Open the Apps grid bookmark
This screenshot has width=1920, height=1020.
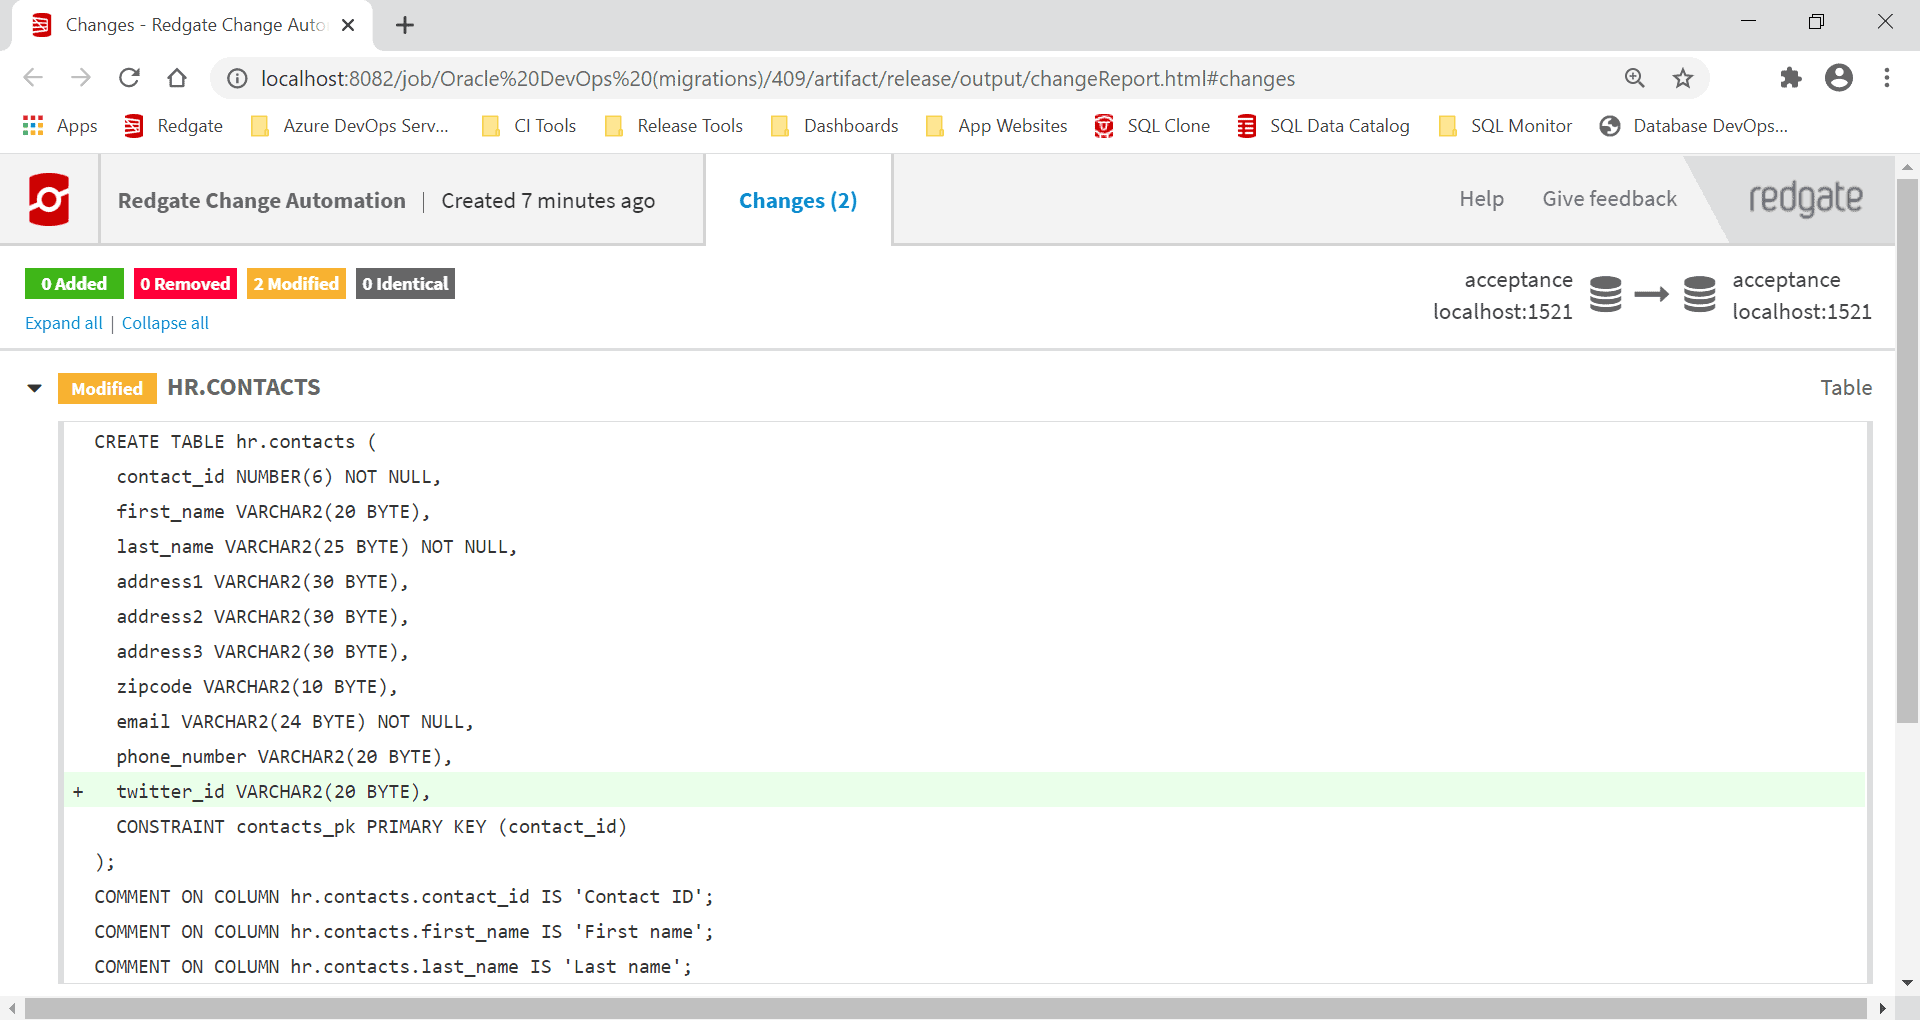tap(60, 126)
